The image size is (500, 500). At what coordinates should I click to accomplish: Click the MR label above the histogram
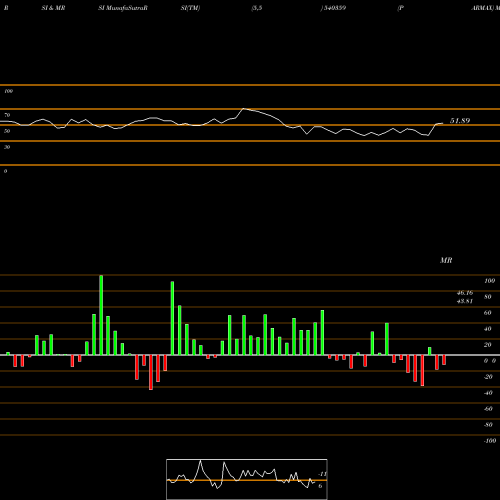point(446,260)
